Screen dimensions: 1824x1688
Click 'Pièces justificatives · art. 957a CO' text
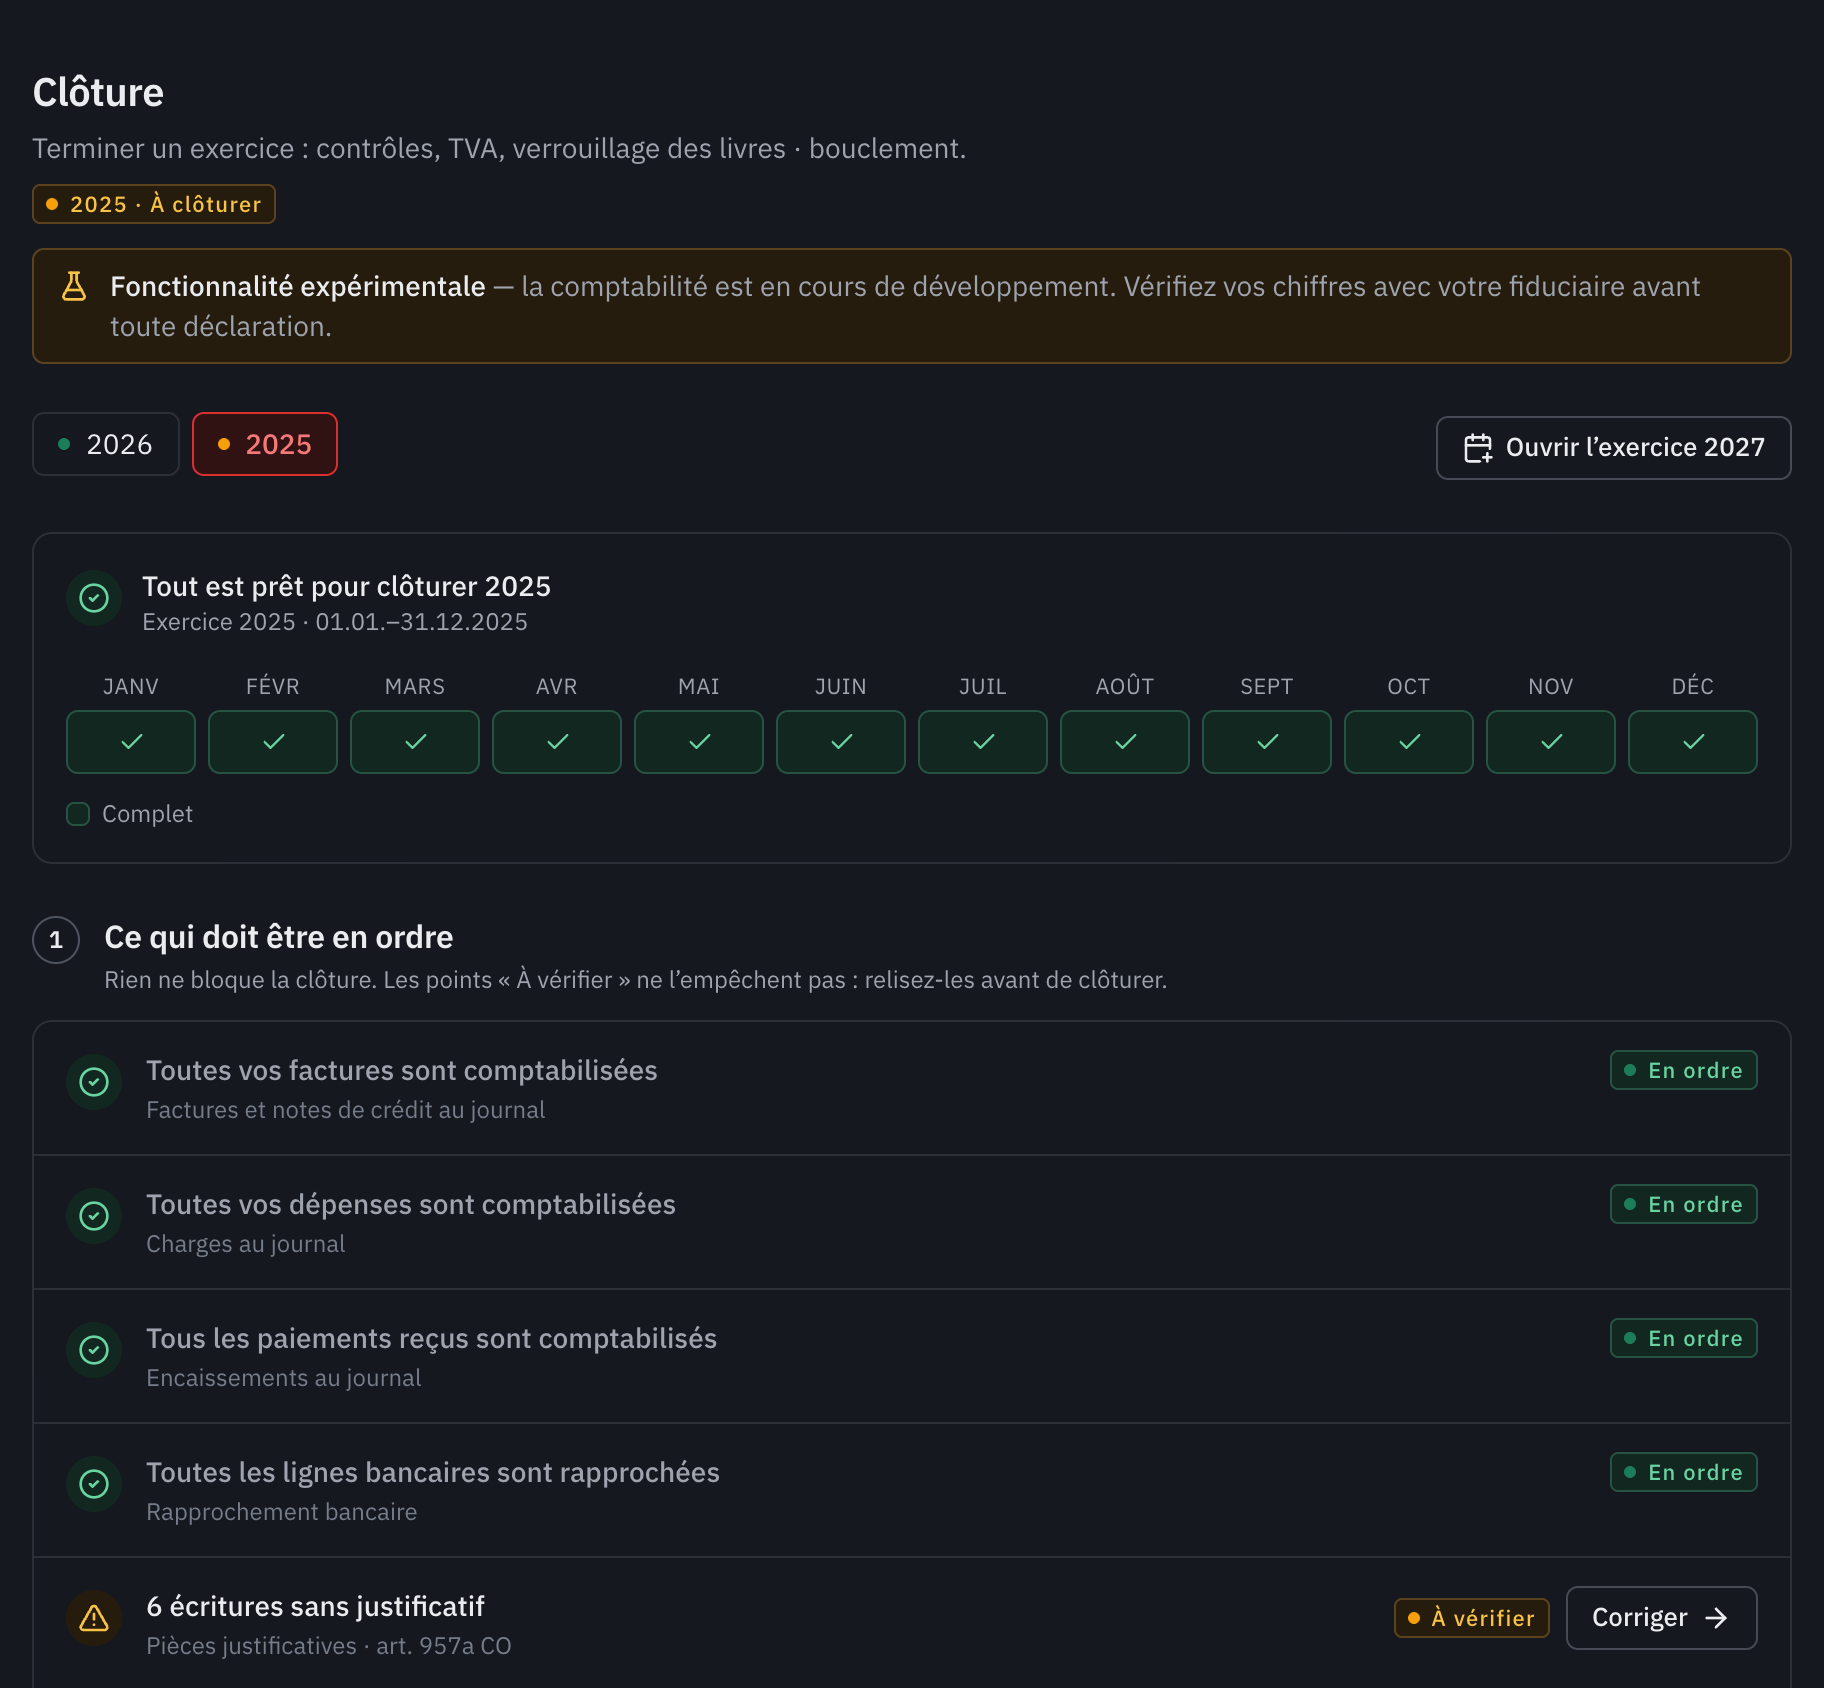point(329,1646)
